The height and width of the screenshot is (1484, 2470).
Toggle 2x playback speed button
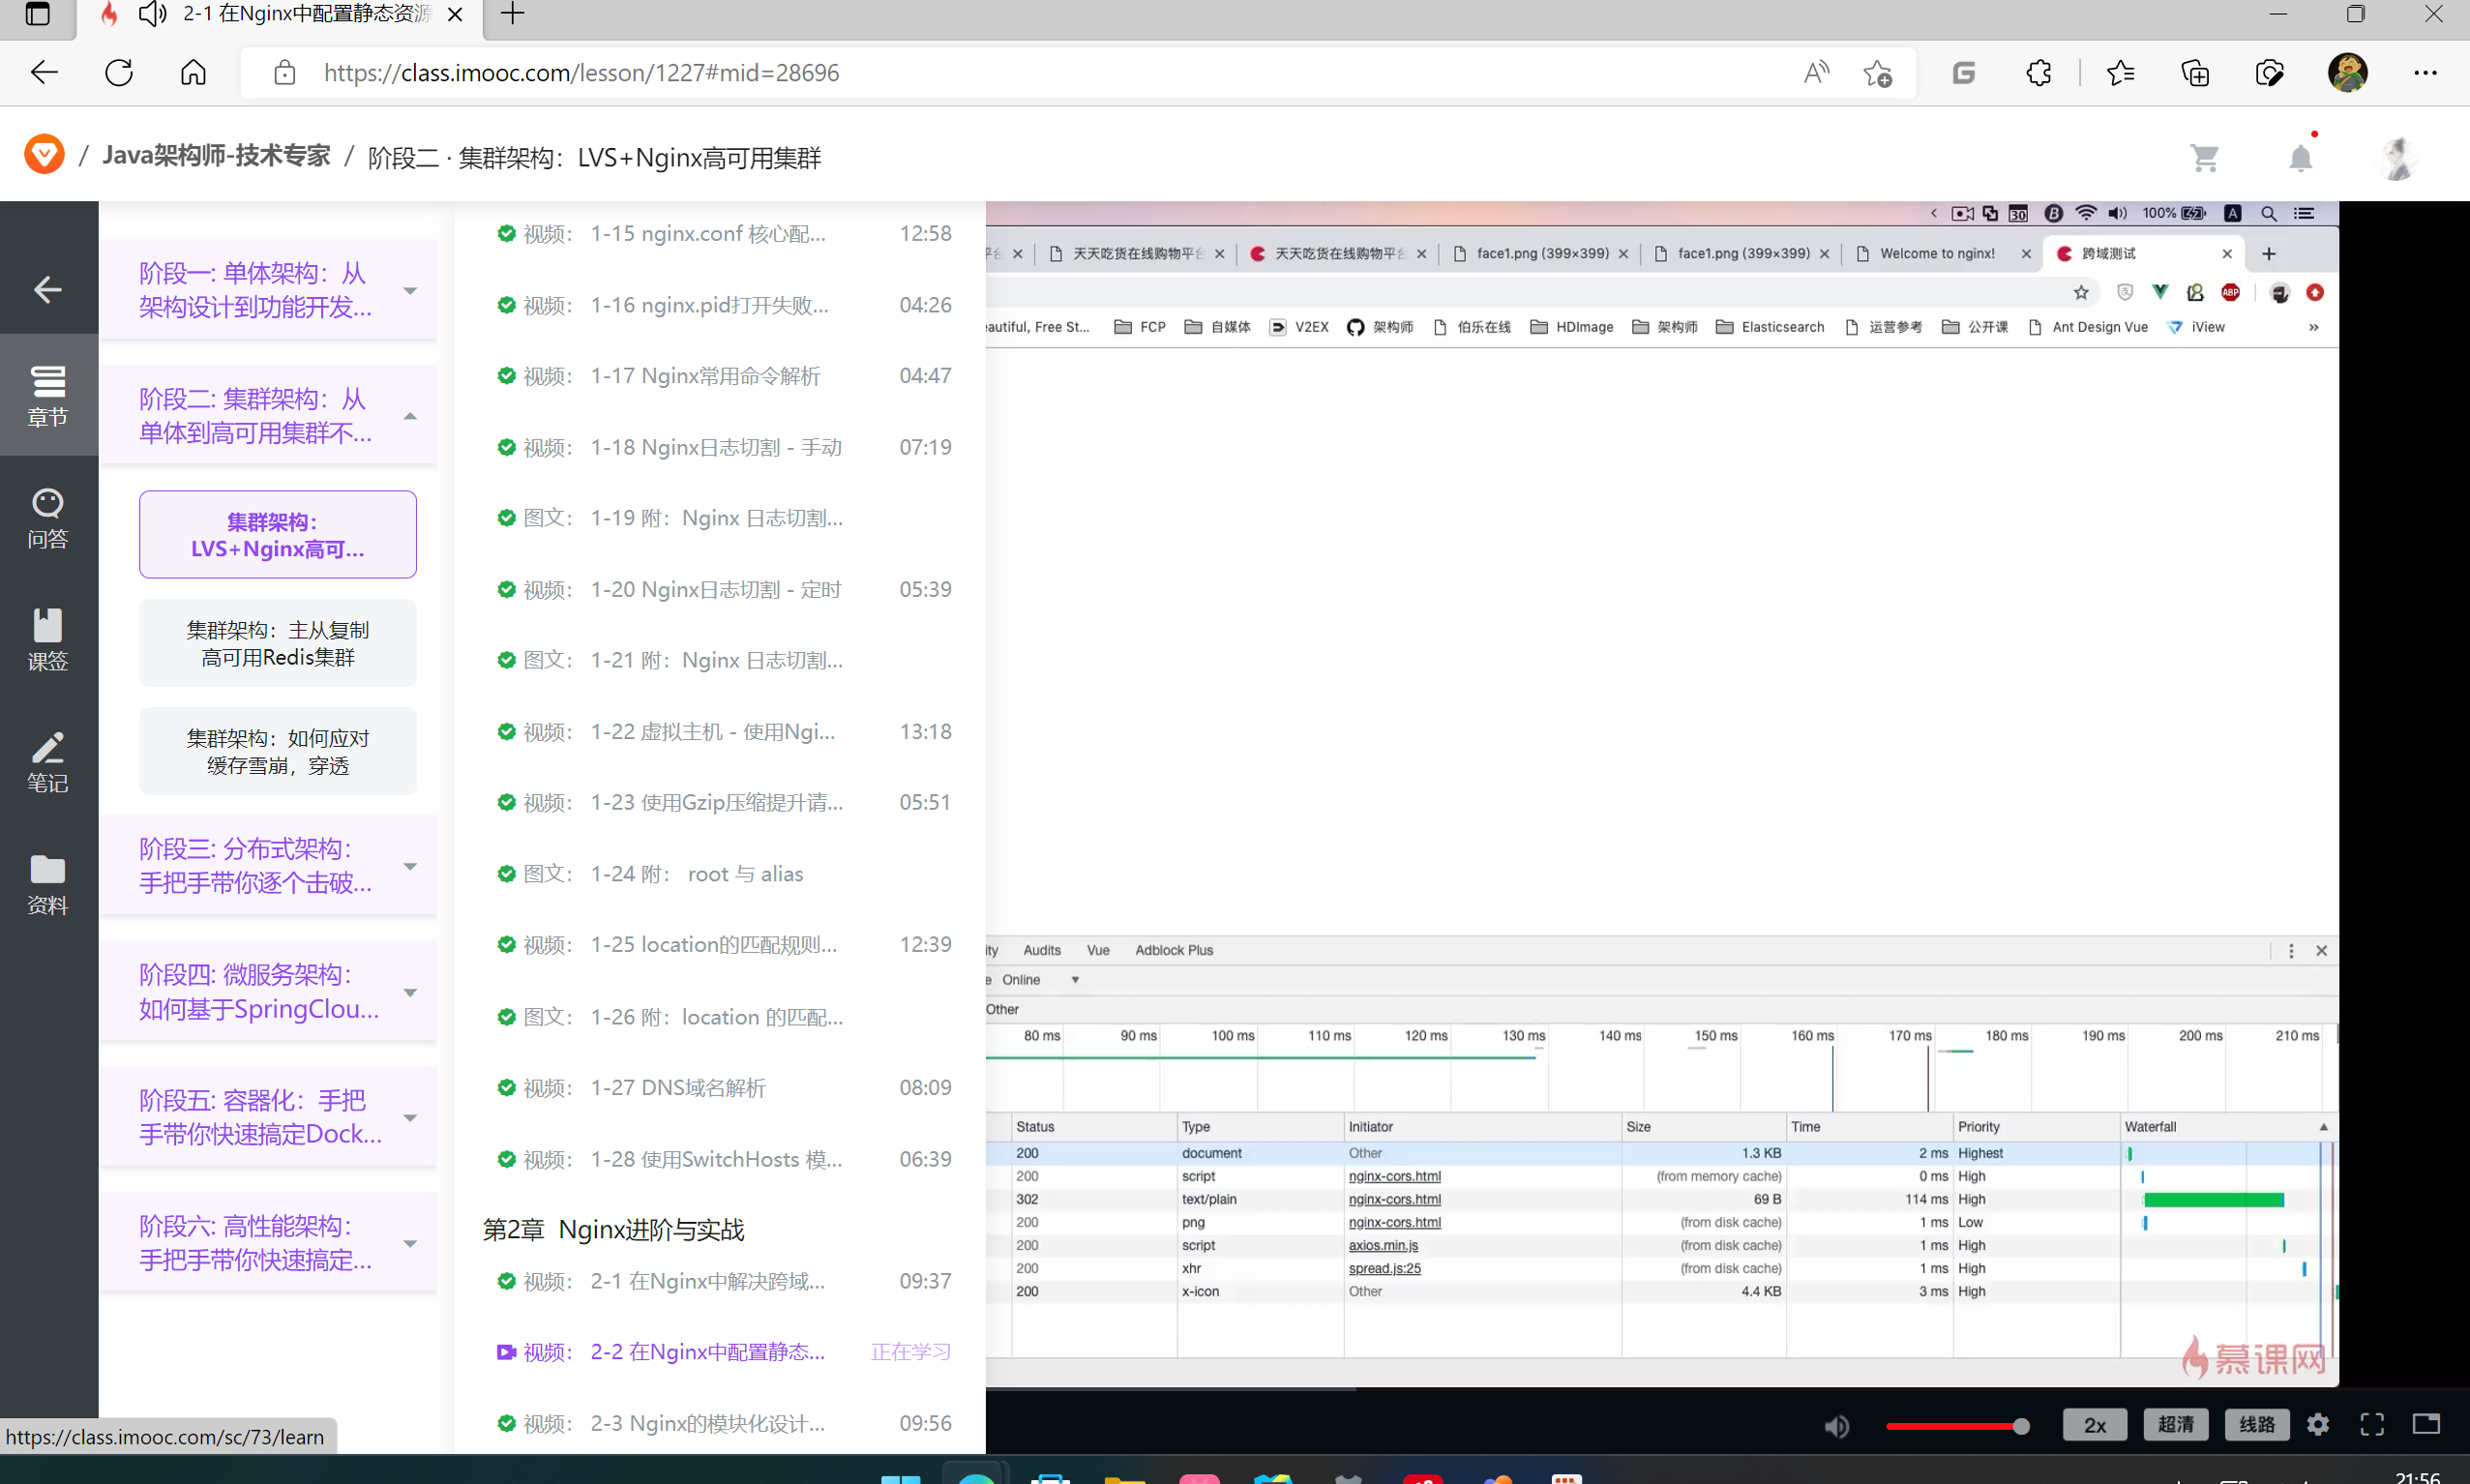coord(2094,1424)
